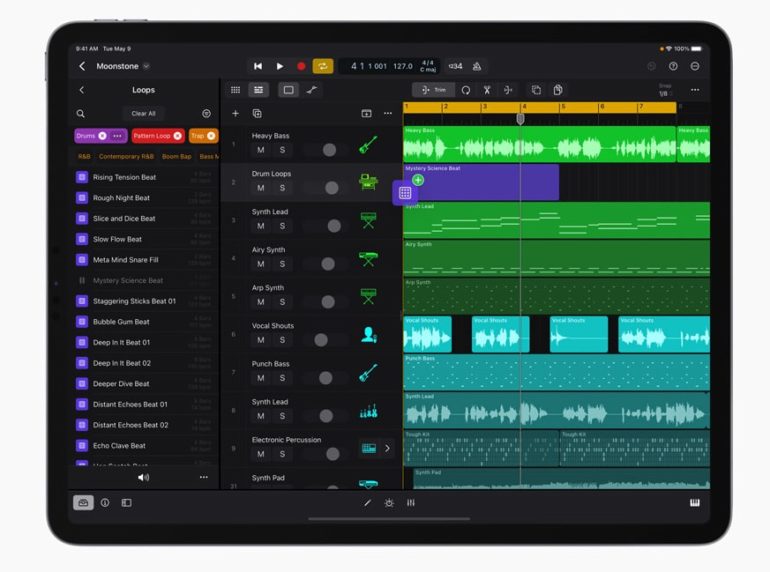Open search in the Loops browser
The width and height of the screenshot is (770, 572).
click(x=81, y=114)
